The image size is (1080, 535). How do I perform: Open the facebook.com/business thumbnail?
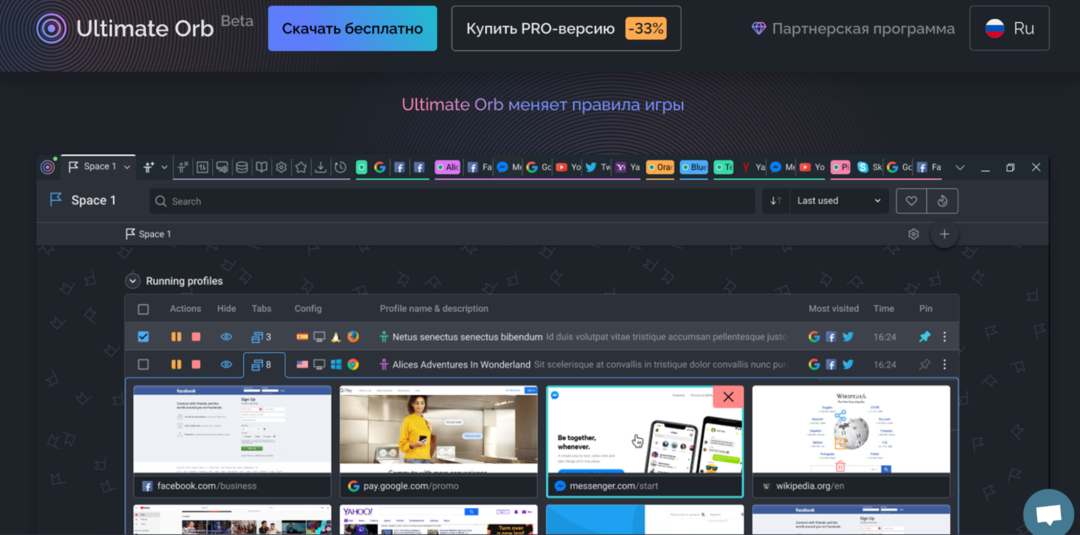point(232,441)
